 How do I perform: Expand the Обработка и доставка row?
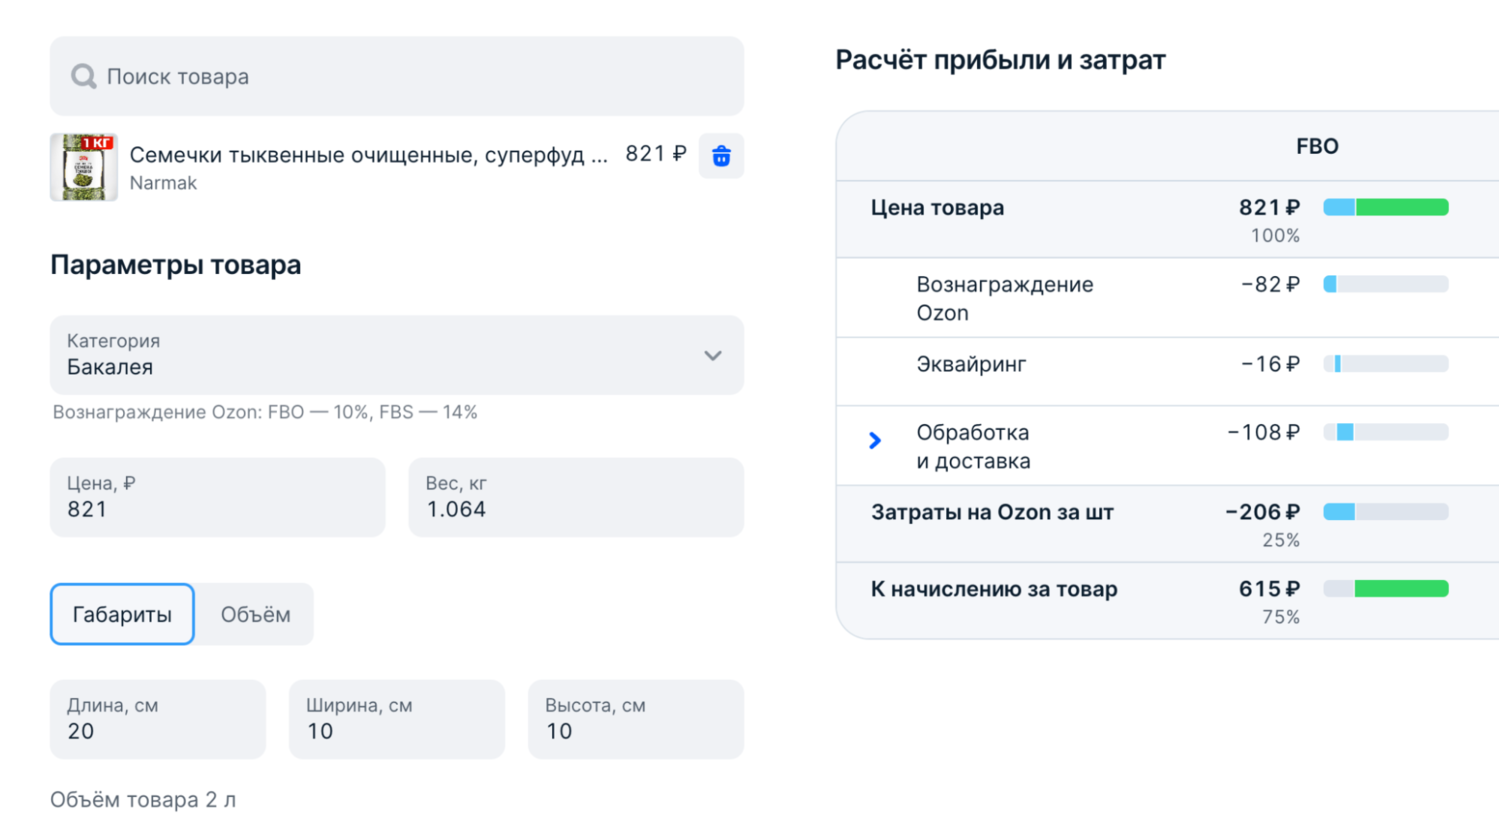tap(875, 440)
